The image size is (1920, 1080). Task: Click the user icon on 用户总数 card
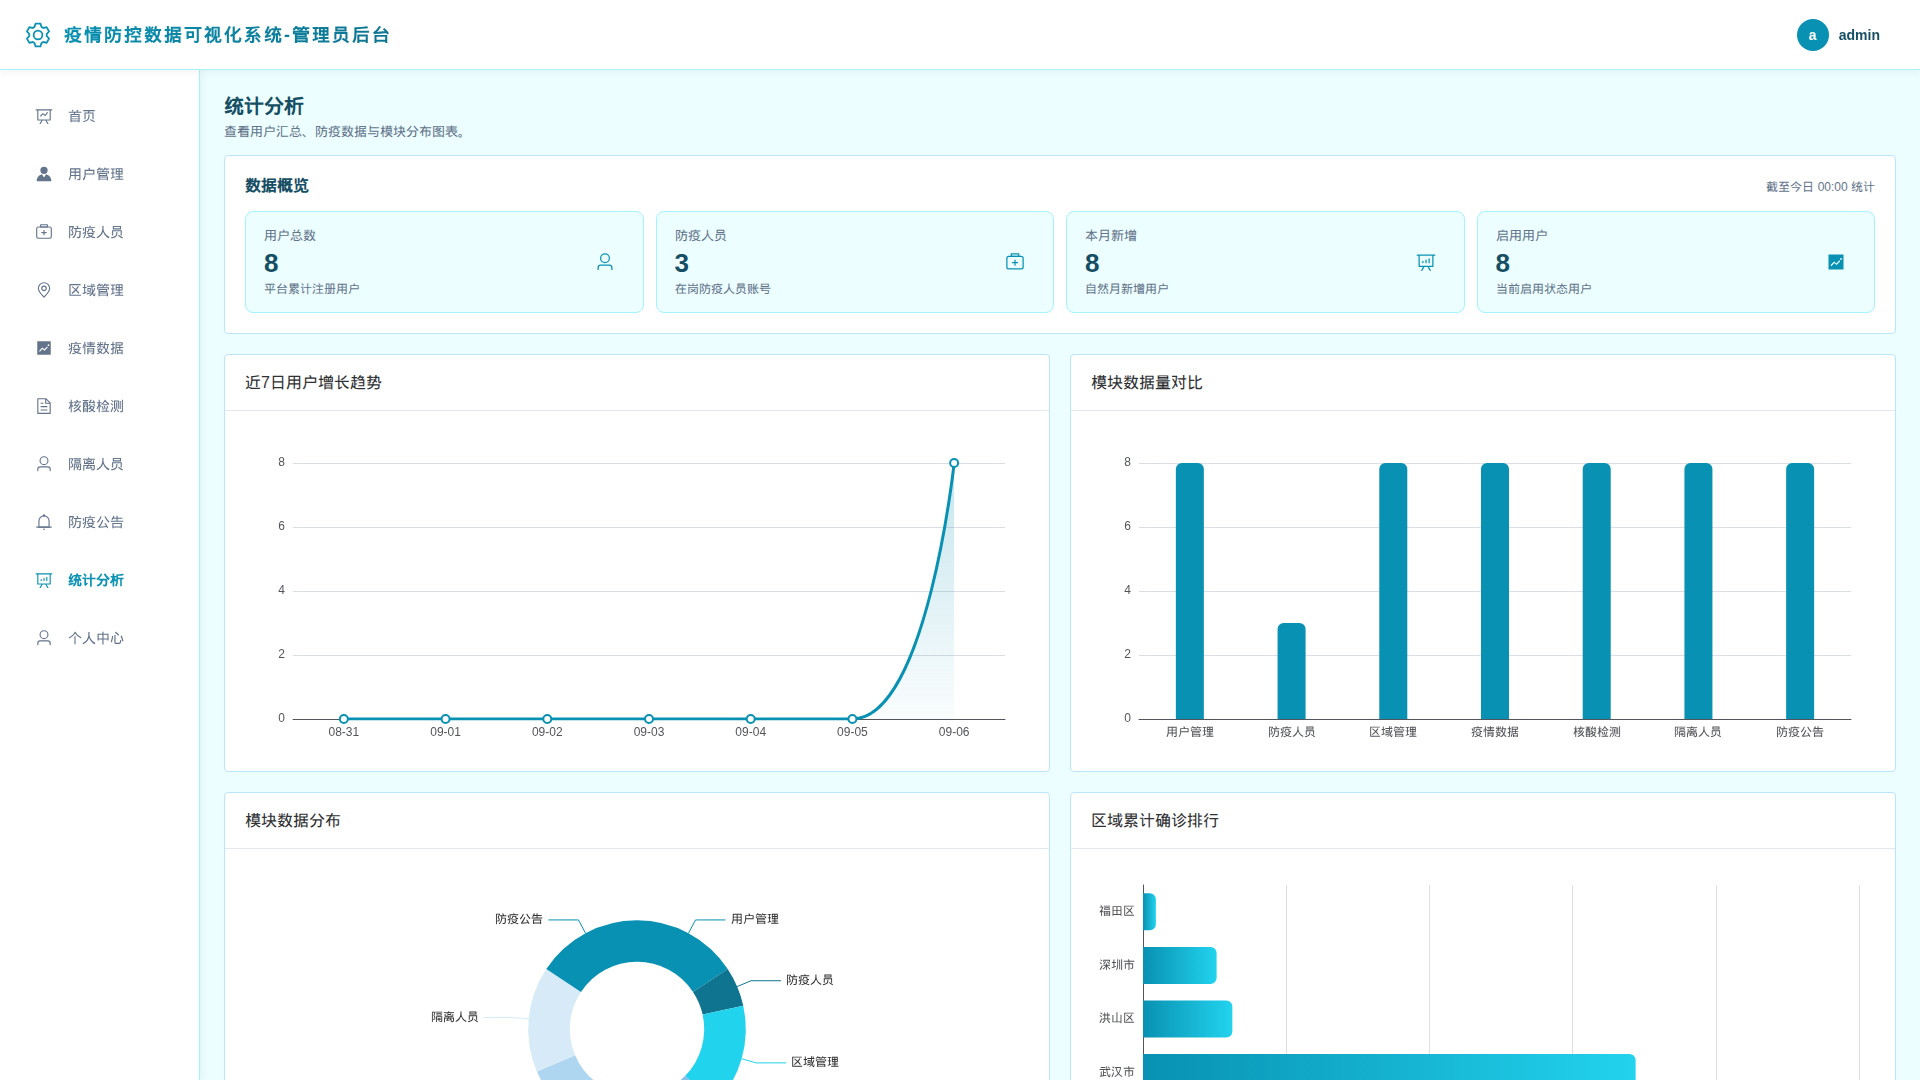605,262
